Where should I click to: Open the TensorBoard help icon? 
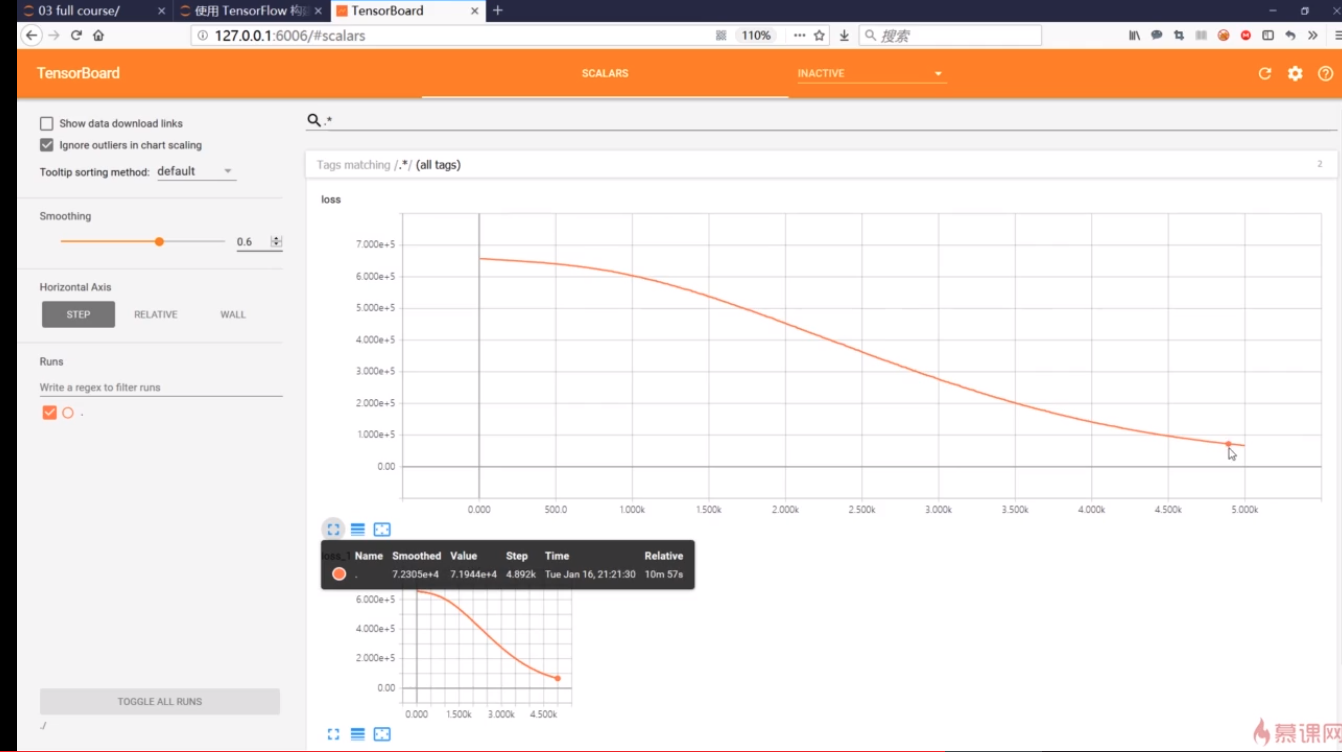coord(1325,73)
